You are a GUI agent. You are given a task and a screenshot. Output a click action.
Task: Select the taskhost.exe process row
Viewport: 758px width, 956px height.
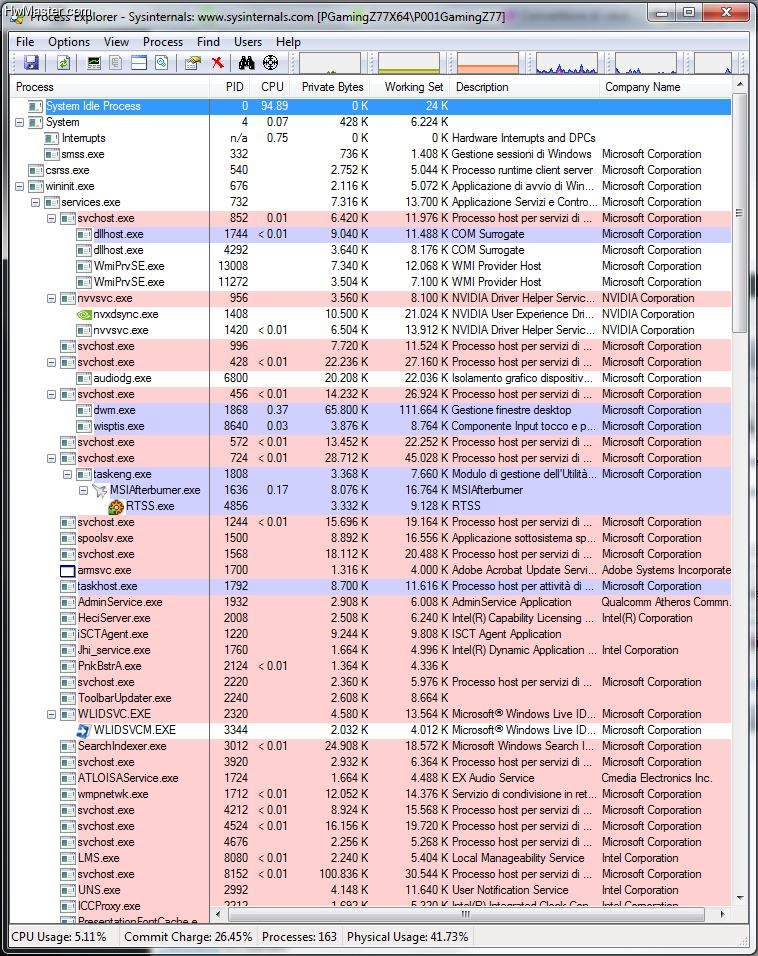371,587
